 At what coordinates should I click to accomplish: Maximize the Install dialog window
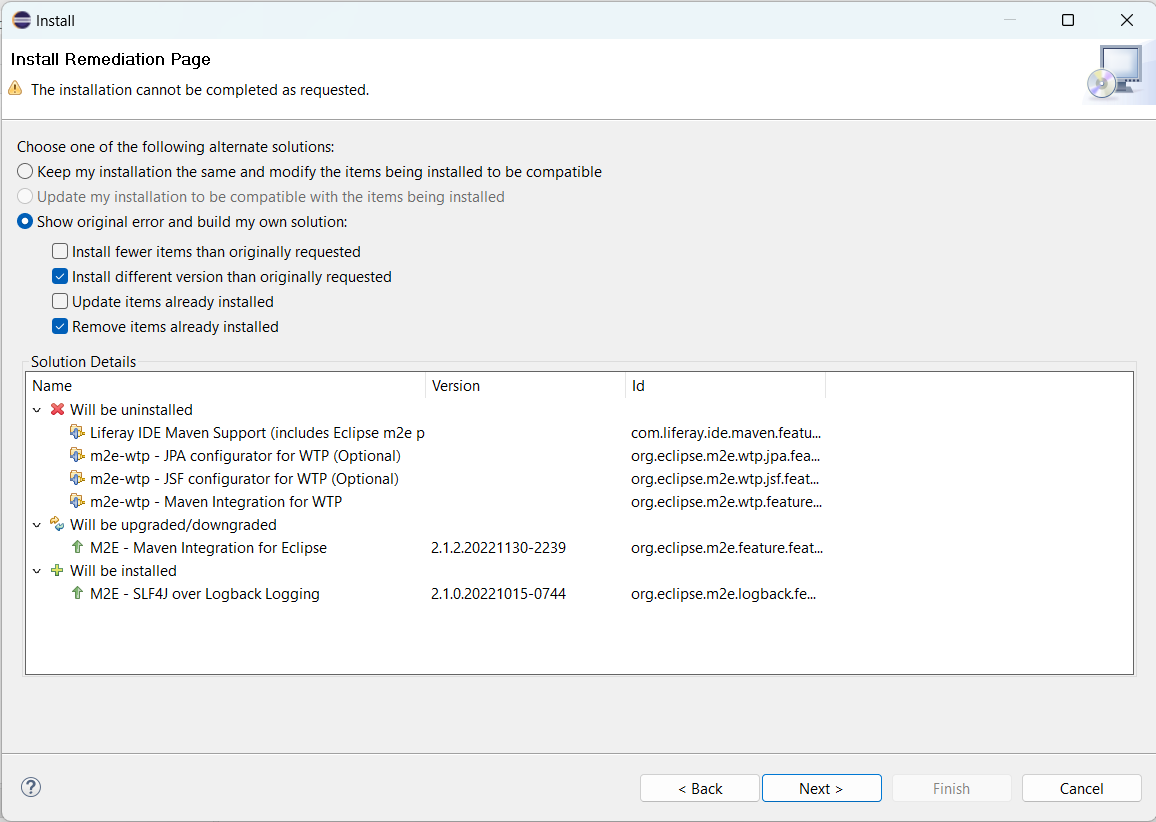click(x=1068, y=20)
